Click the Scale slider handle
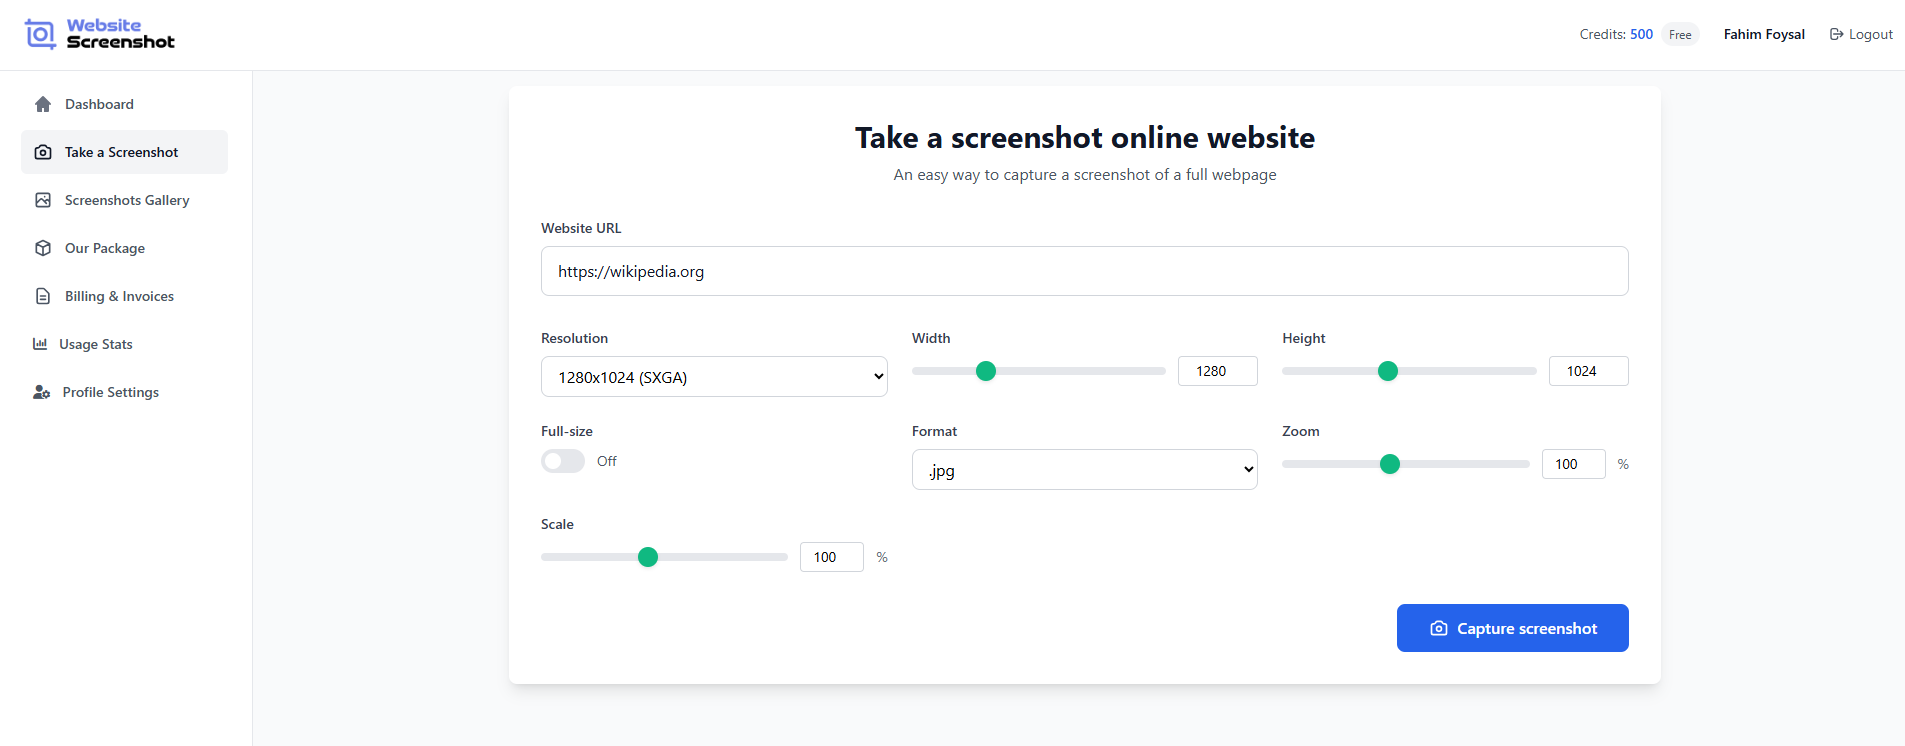 pos(648,557)
